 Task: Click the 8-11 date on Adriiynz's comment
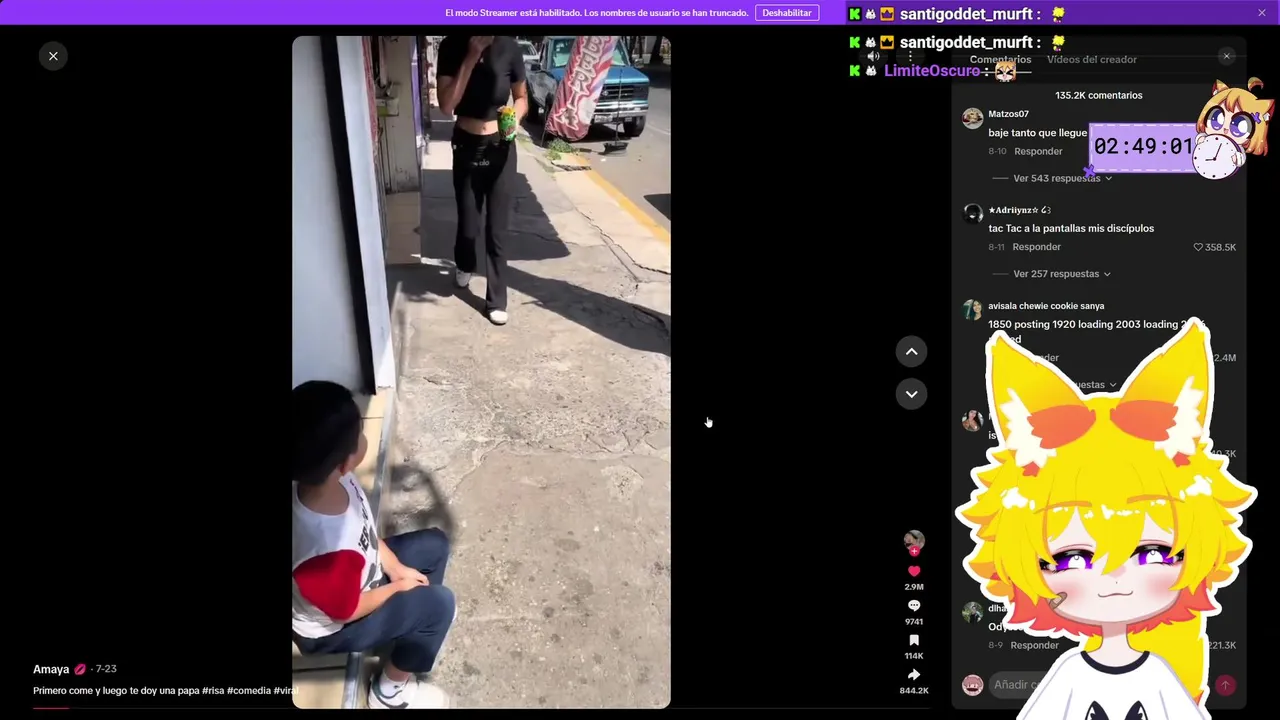(997, 247)
